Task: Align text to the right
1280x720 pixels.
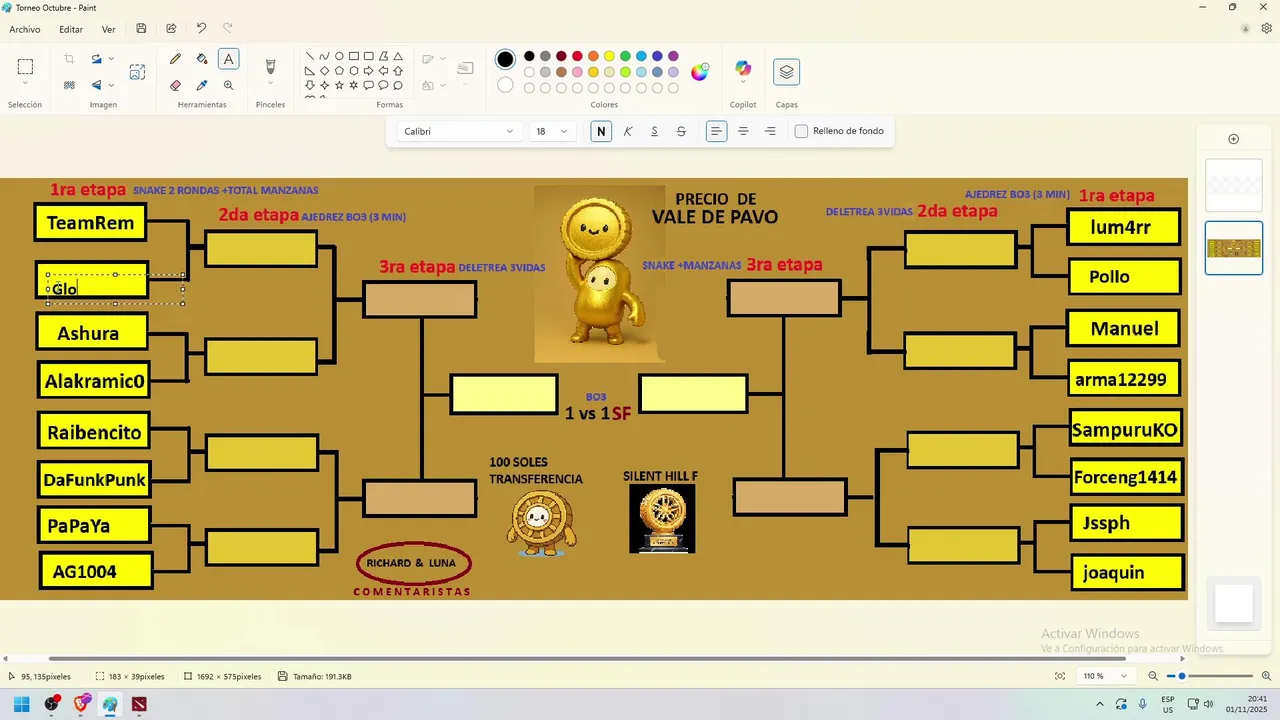Action: pyautogui.click(x=770, y=131)
